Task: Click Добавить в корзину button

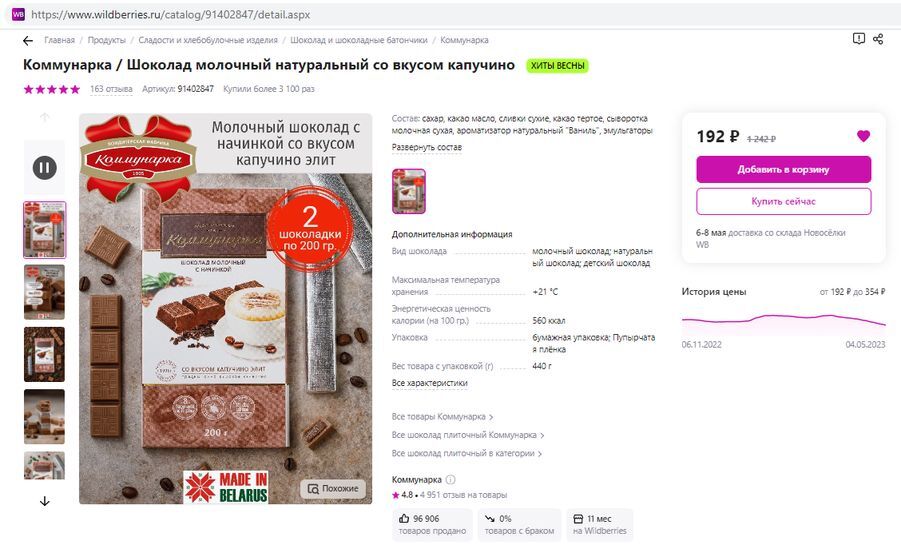Action: pyautogui.click(x=784, y=170)
